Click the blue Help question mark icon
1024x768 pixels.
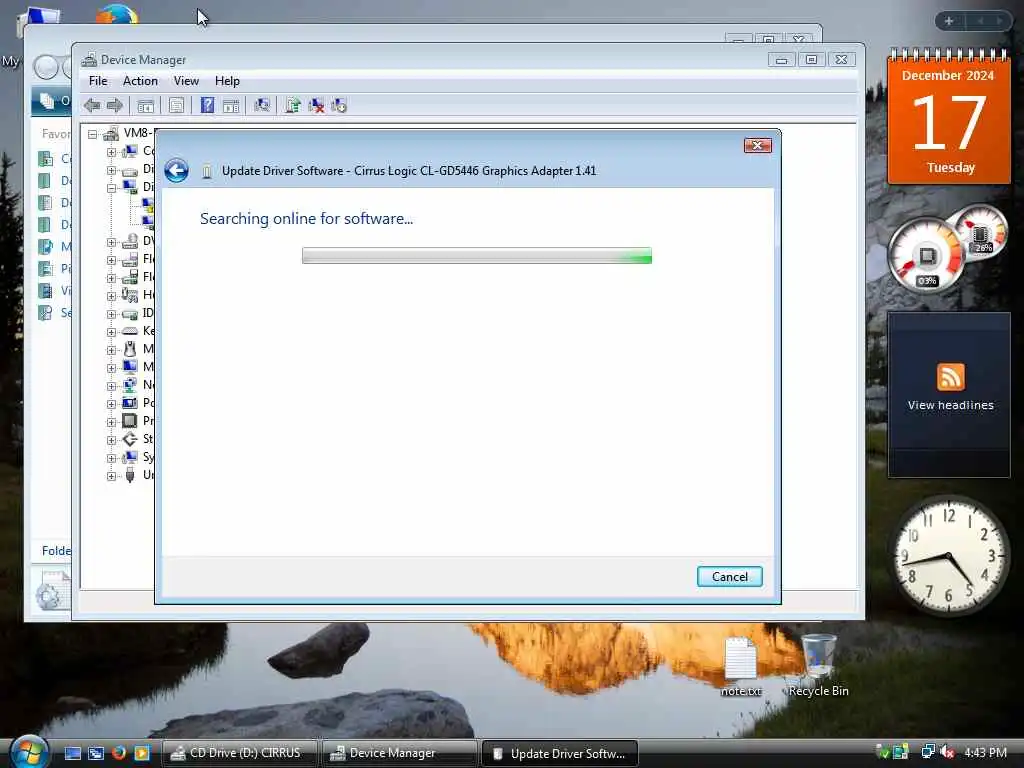(207, 105)
